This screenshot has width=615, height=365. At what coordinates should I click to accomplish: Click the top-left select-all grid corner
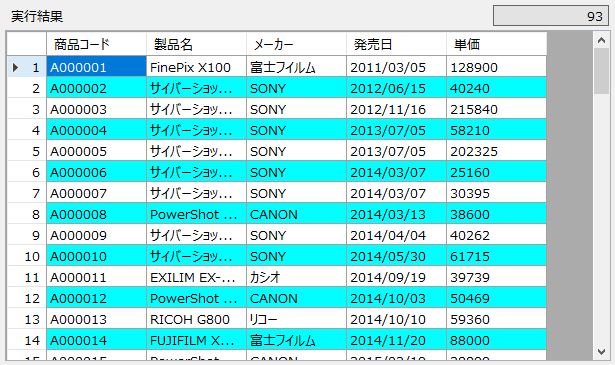tap(27, 44)
